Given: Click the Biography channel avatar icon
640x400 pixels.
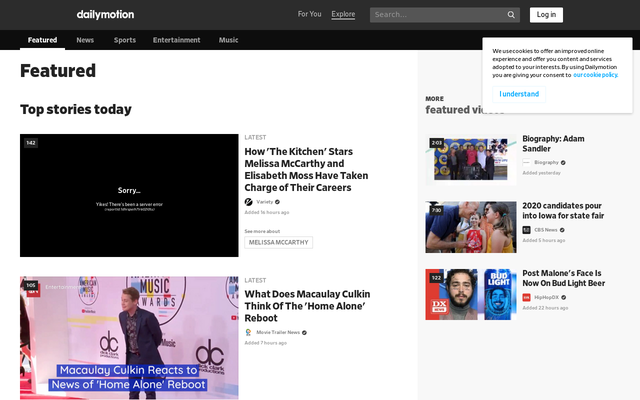Looking at the screenshot, I should (527, 162).
